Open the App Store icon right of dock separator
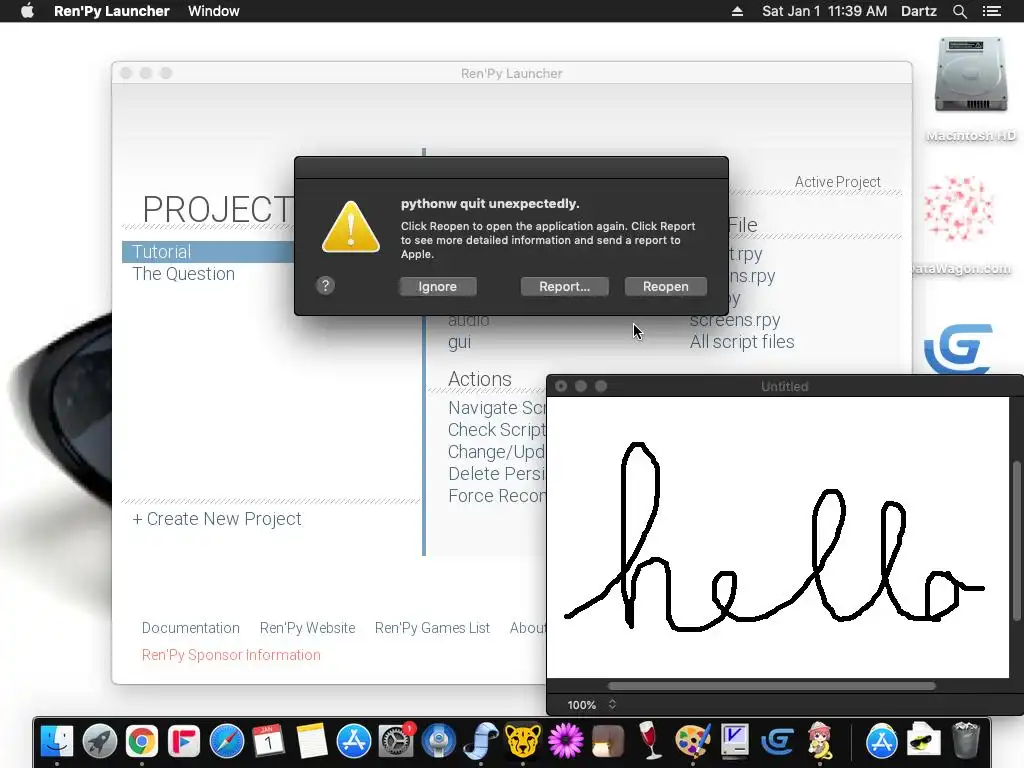 point(882,741)
